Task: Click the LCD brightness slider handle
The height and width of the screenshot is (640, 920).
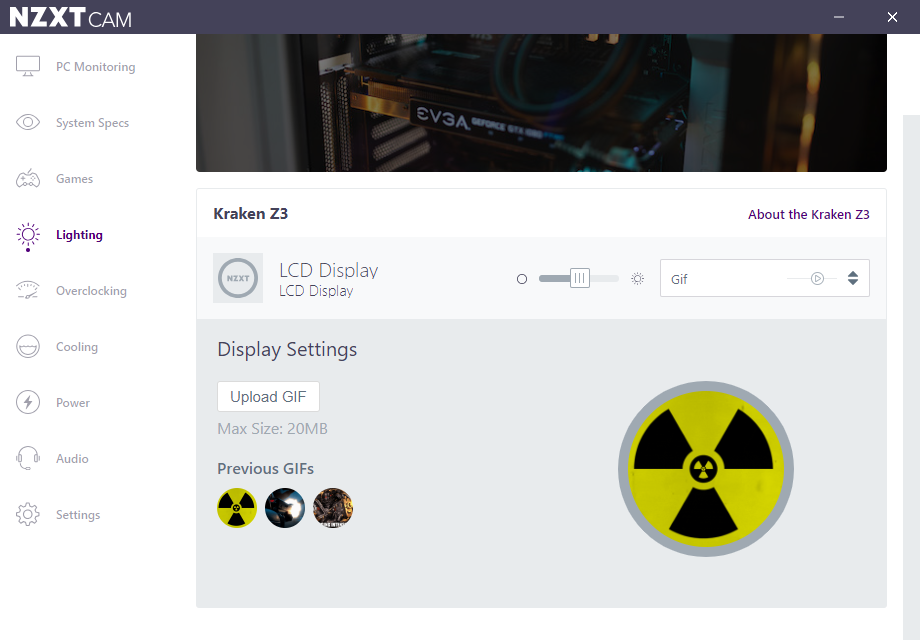Action: (579, 278)
